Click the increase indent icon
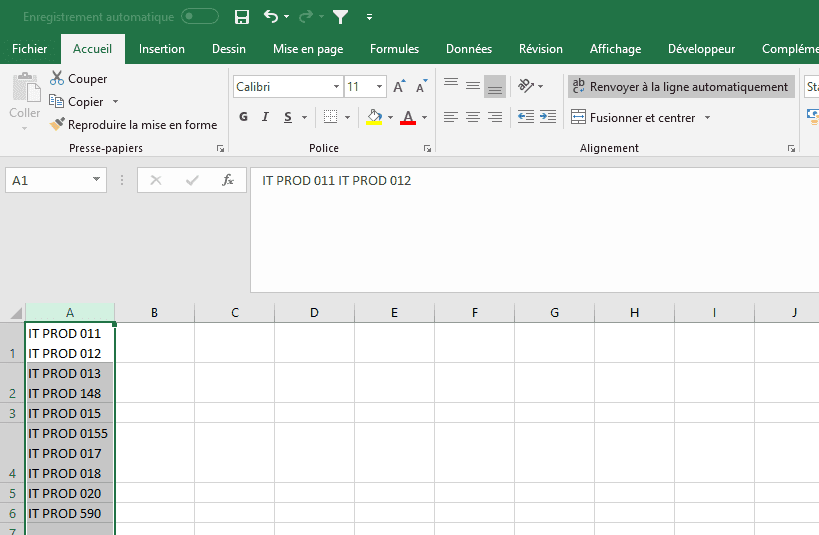 (547, 118)
